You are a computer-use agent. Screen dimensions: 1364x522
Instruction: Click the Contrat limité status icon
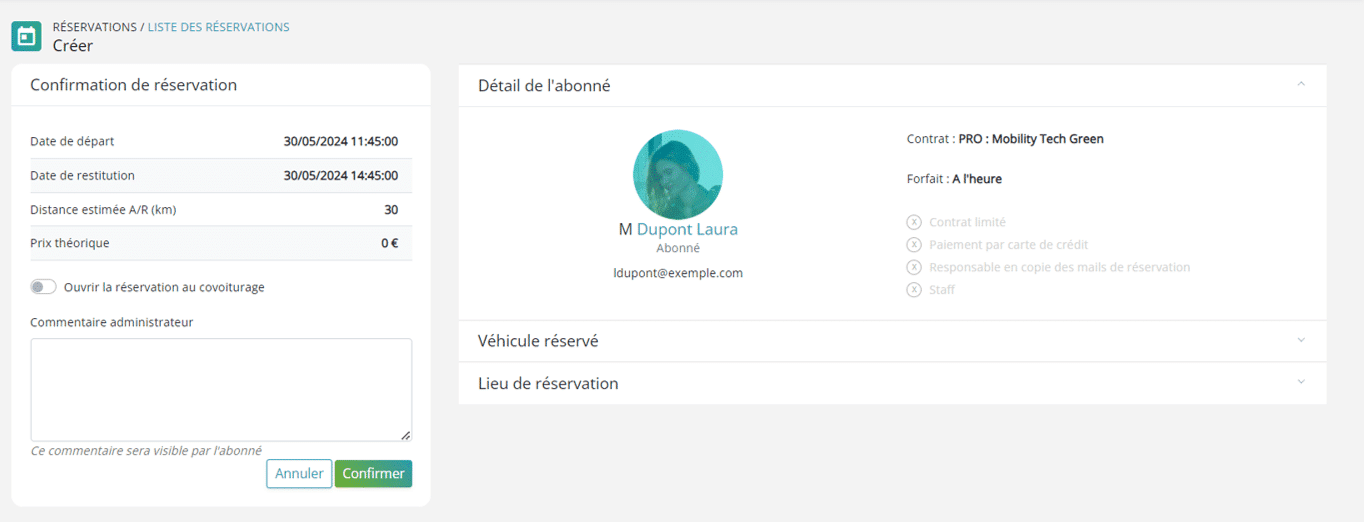(x=914, y=222)
